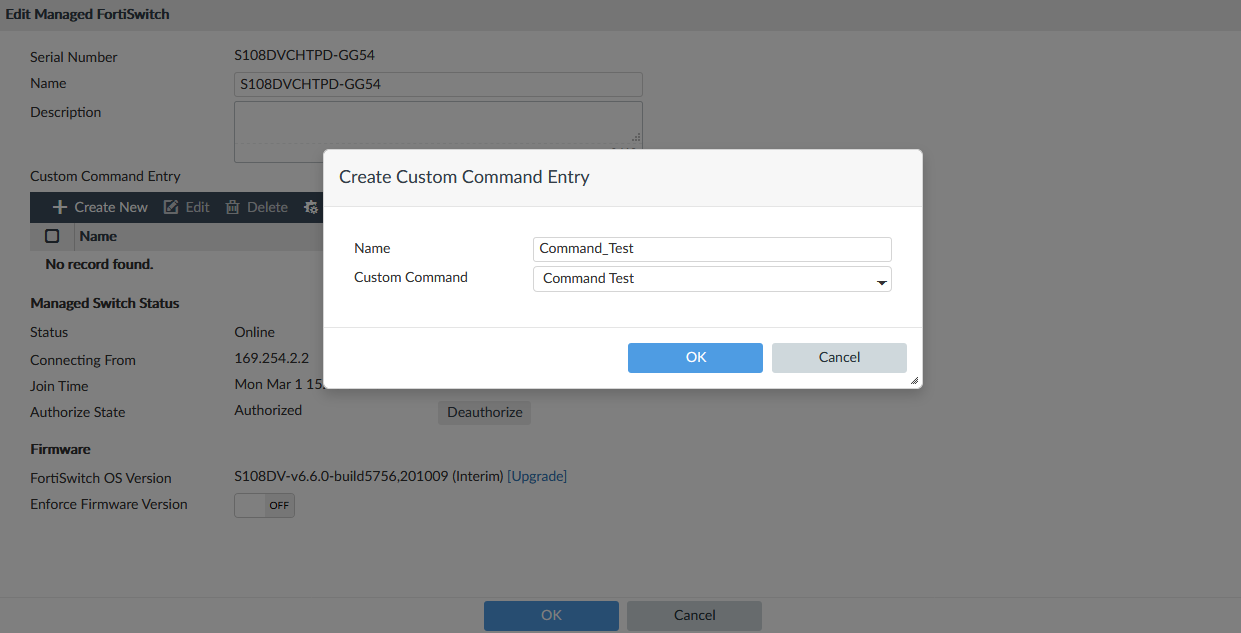Open the Custom Command dropdown

coord(881,279)
